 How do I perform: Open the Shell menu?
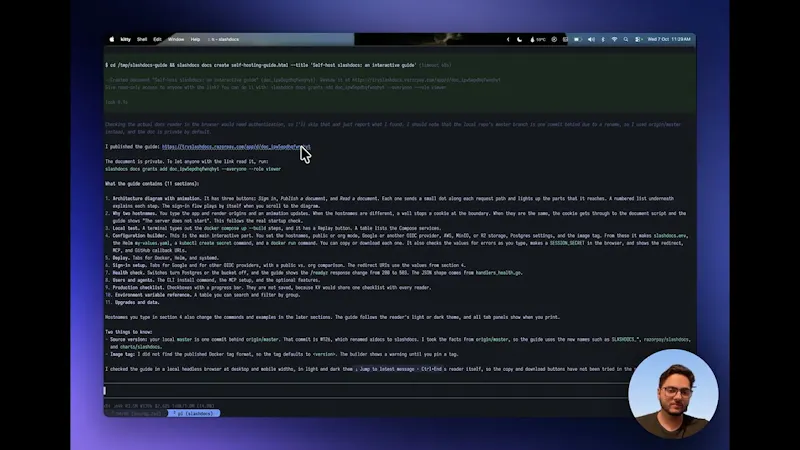tap(142, 39)
